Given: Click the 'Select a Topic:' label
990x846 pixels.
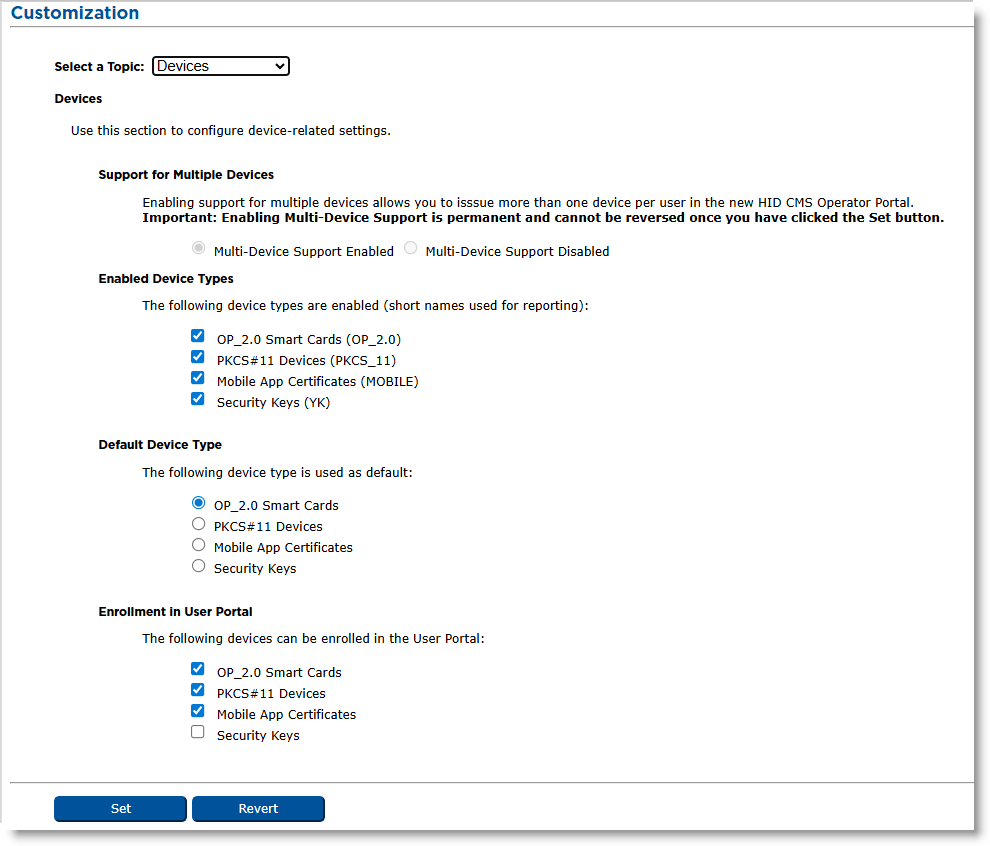Looking at the screenshot, I should pyautogui.click(x=99, y=67).
